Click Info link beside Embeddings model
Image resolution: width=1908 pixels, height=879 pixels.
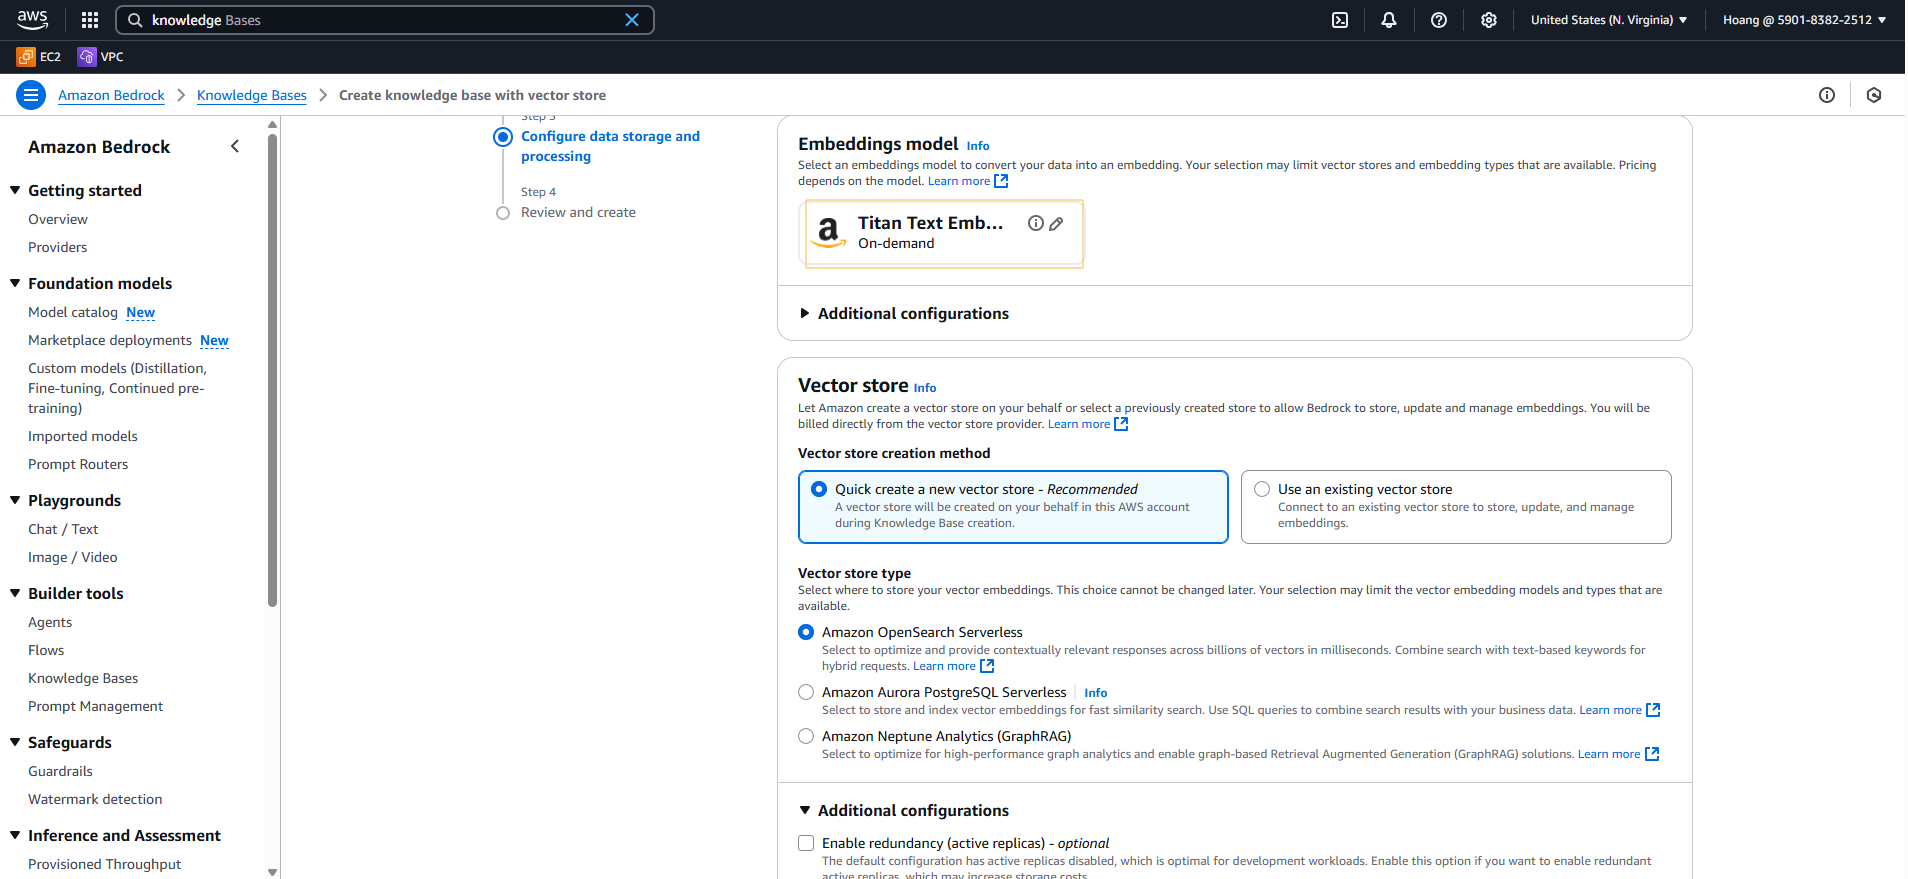[978, 146]
